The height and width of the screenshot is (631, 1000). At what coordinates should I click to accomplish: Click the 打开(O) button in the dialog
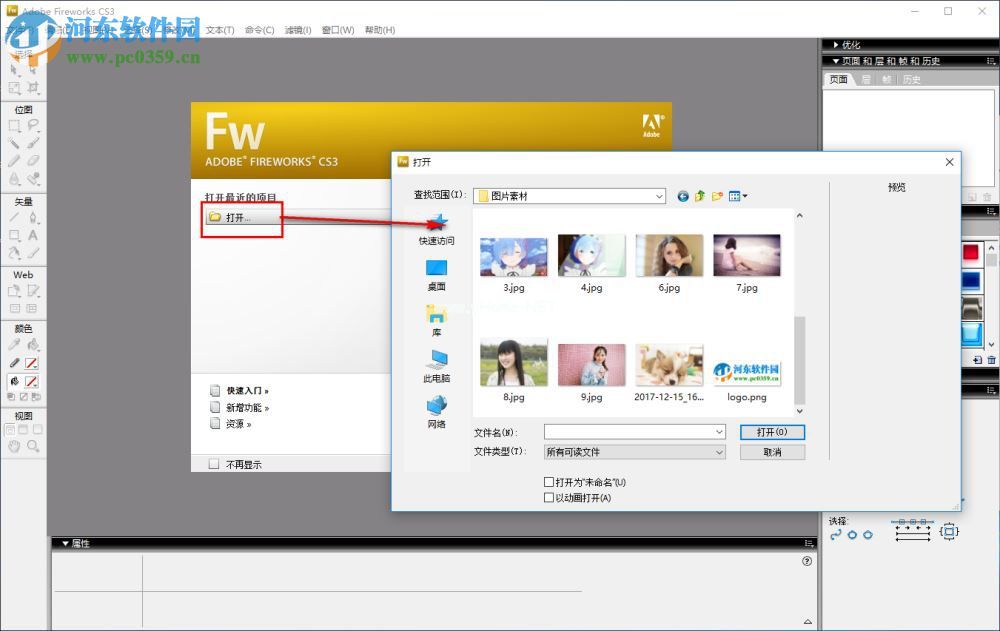coord(771,431)
